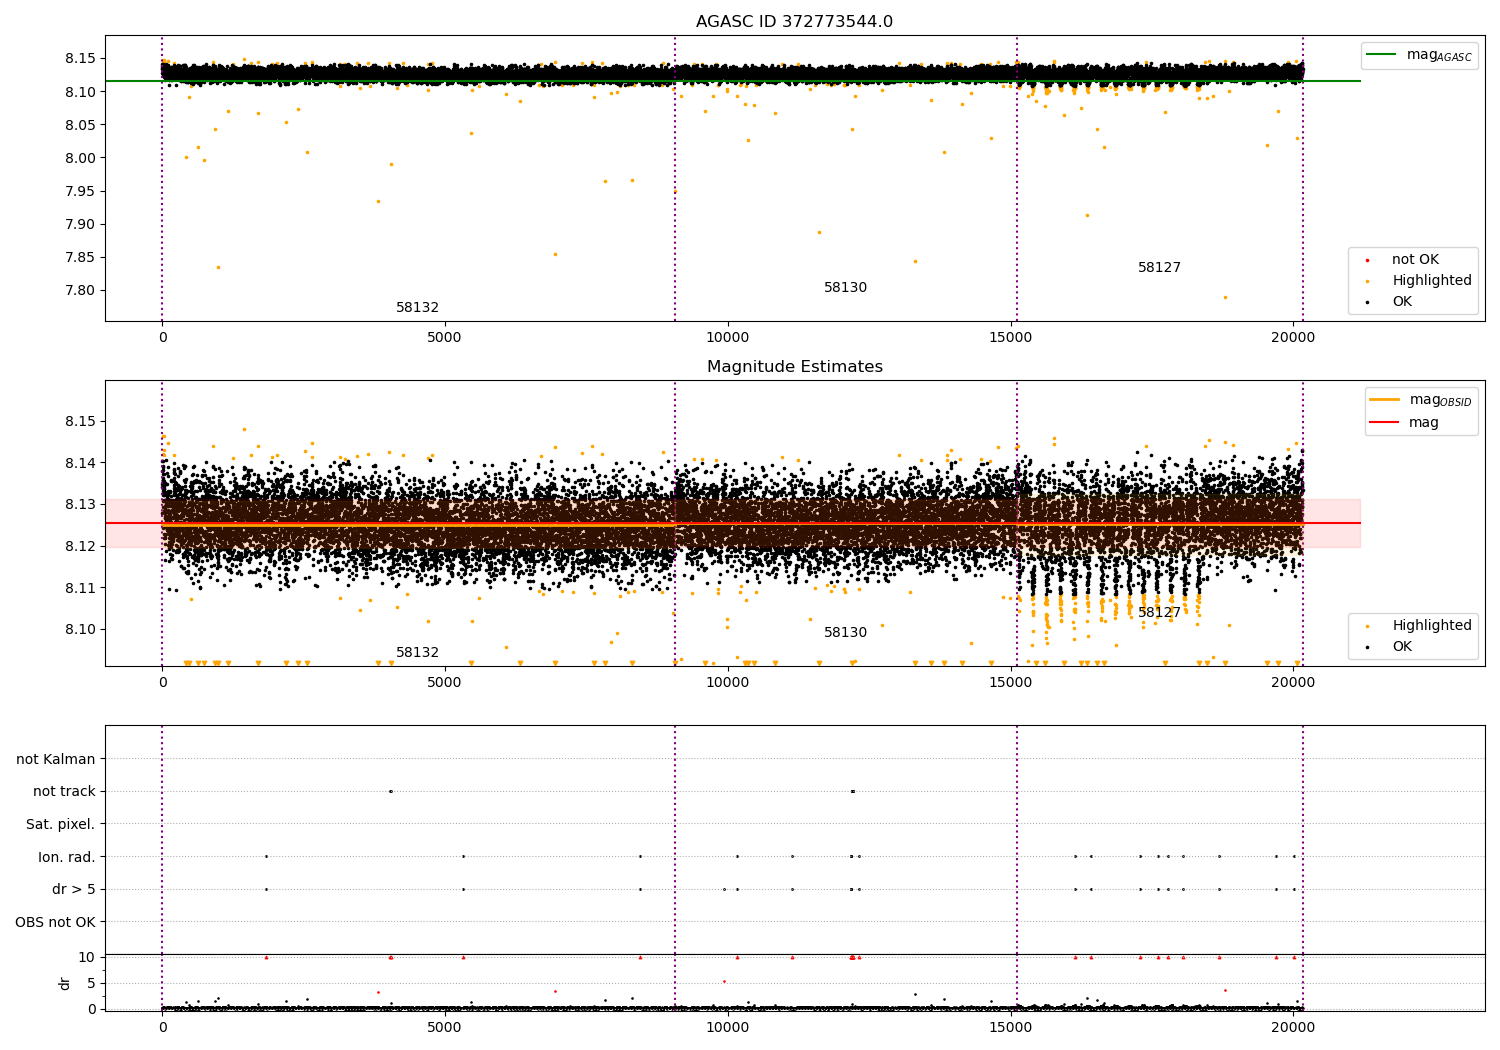Click the 'AGASC ID 372773544.0' title

pyautogui.click(x=794, y=22)
